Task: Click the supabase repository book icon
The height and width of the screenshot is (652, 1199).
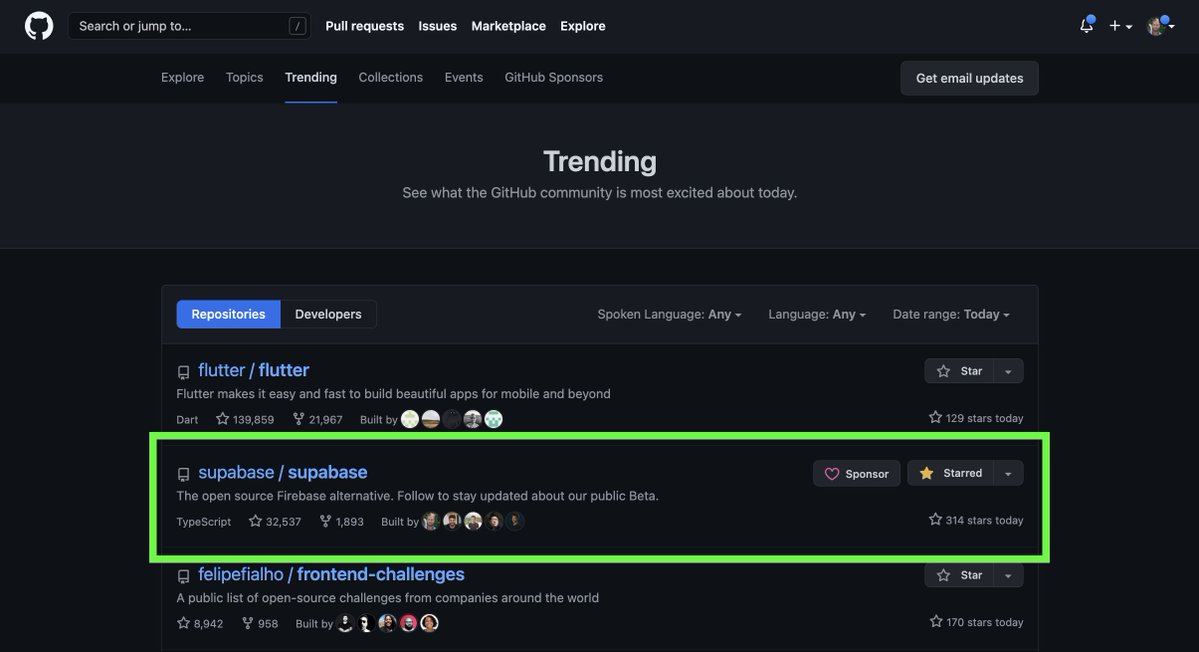Action: (x=184, y=475)
